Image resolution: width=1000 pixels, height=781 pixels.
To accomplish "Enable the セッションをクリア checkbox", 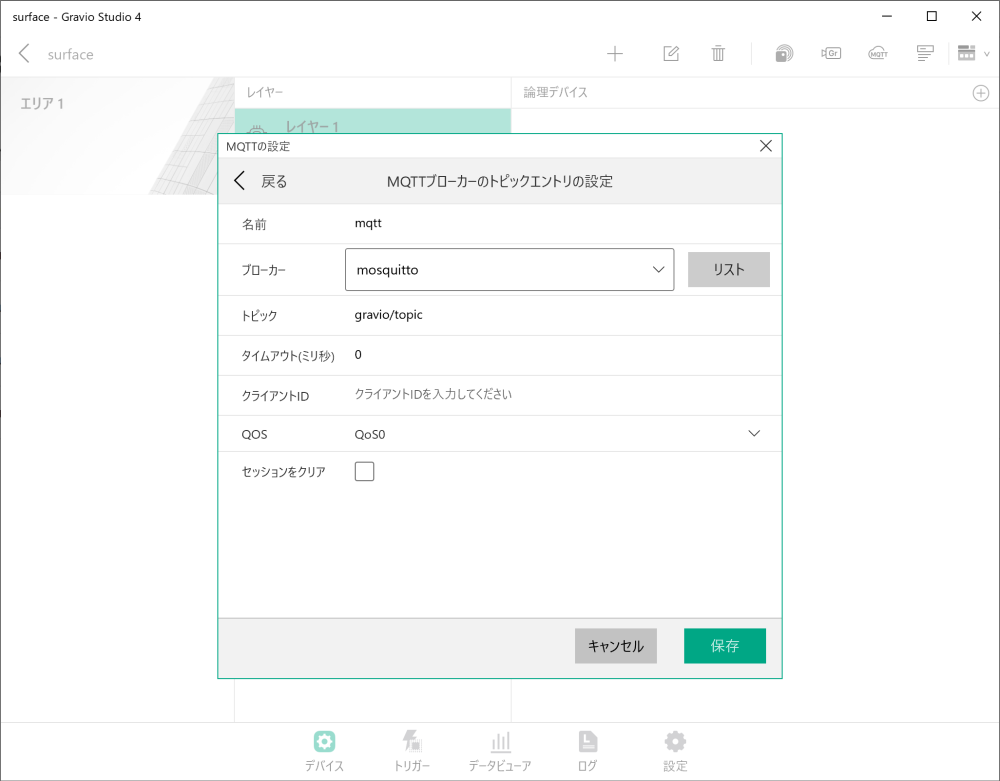I will 364,470.
